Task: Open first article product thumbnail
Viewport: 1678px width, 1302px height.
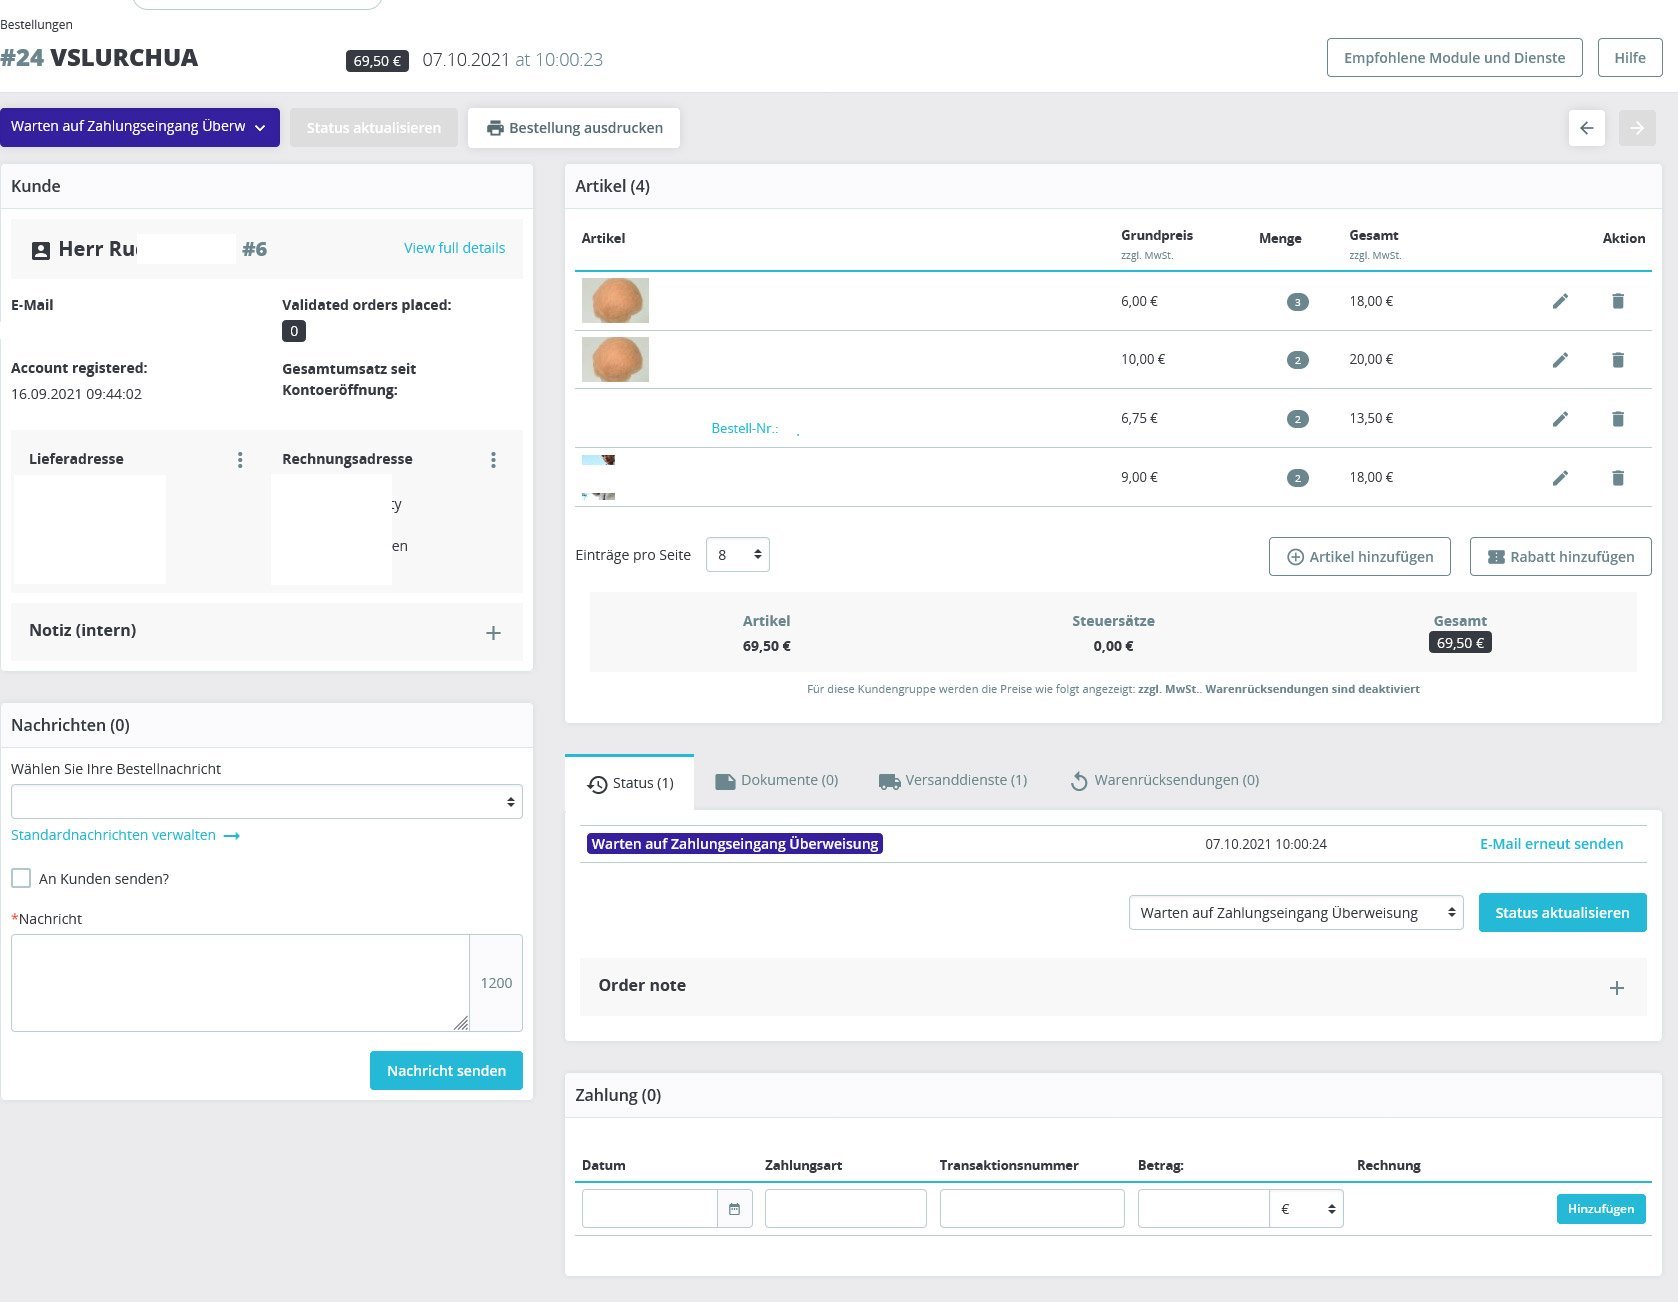Action: tap(615, 300)
